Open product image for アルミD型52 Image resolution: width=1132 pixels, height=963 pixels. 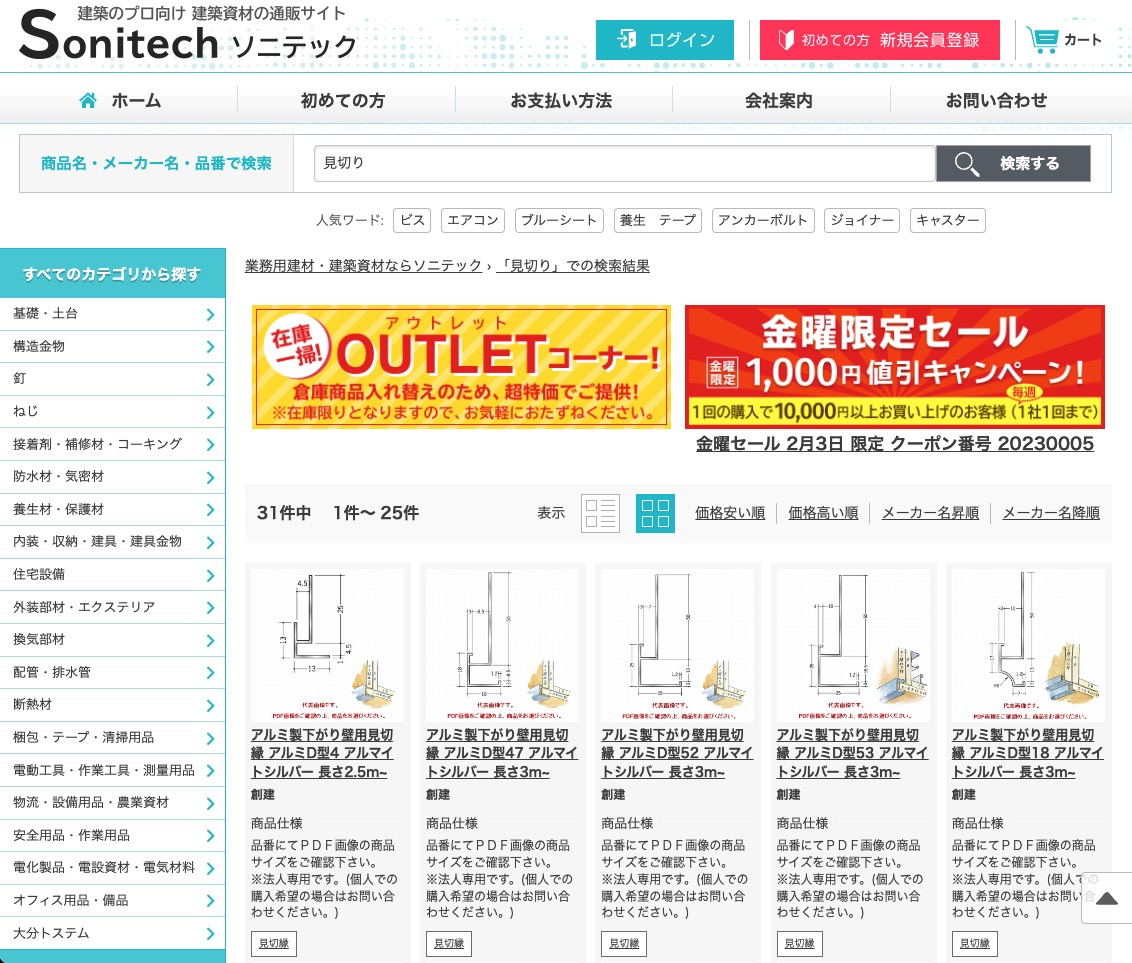tap(677, 645)
